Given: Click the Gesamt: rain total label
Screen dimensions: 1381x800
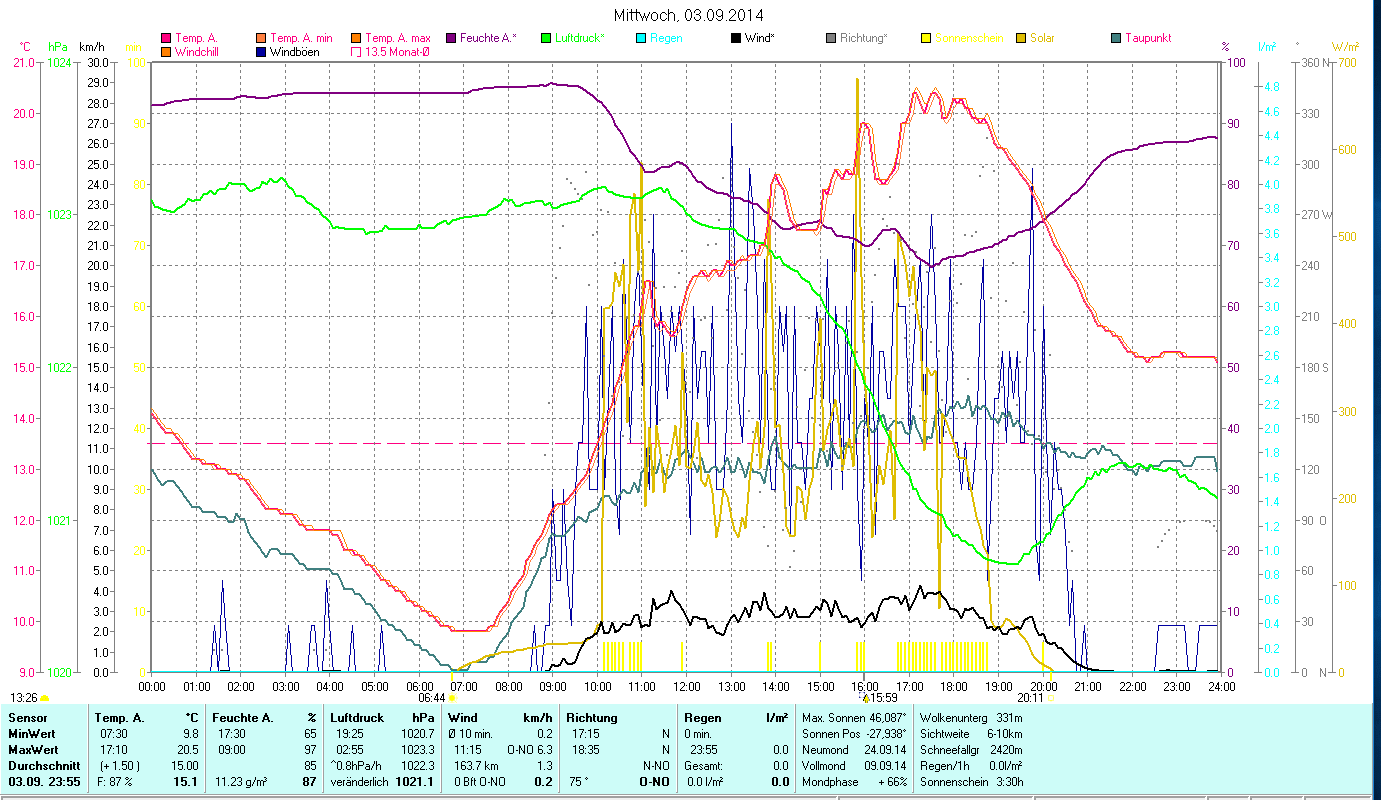Looking at the screenshot, I should point(704,766).
